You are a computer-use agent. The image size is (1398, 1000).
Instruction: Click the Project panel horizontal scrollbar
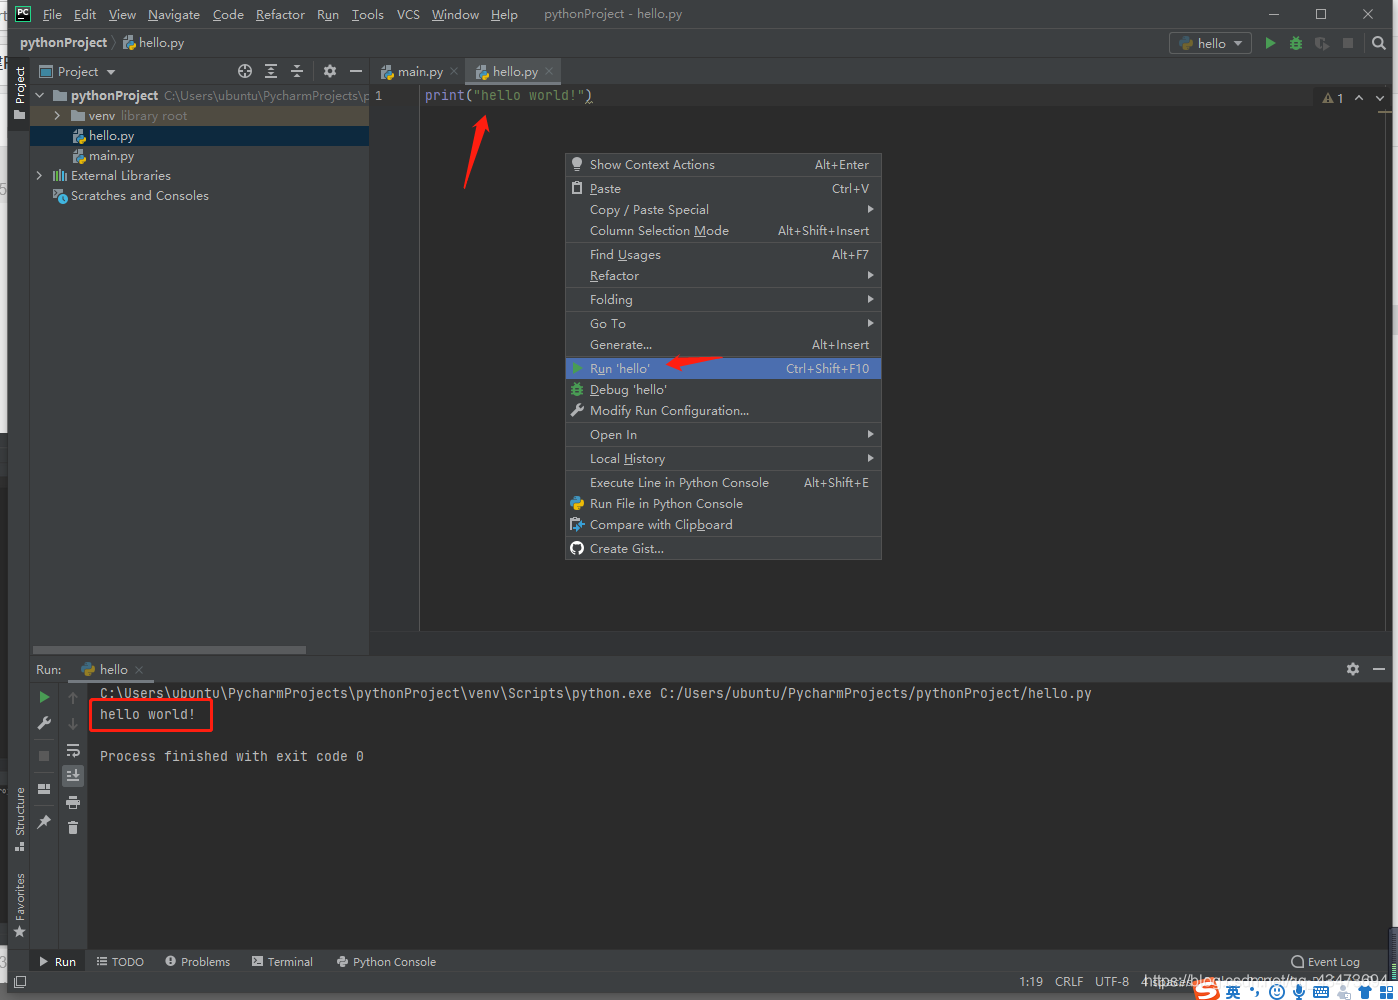[x=169, y=650]
